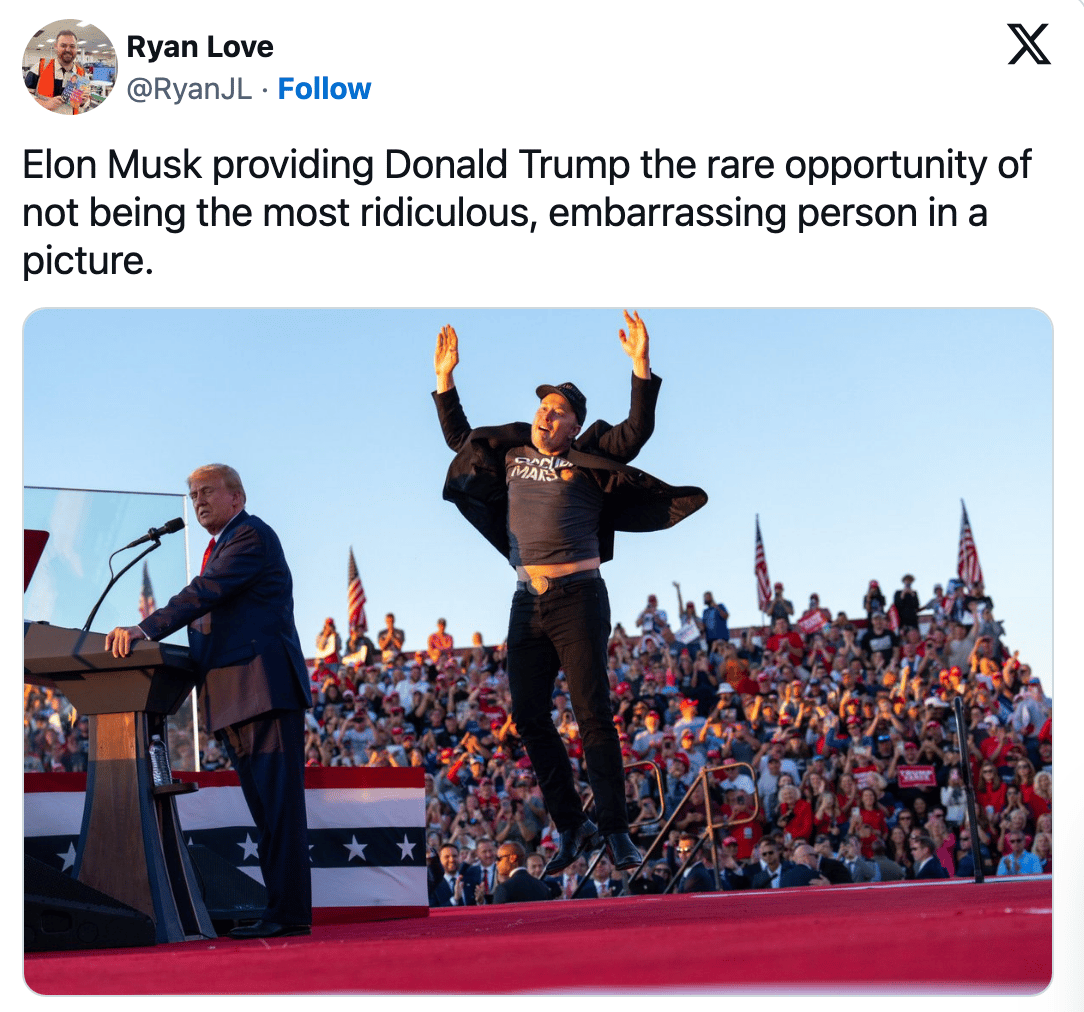The width and height of the screenshot is (1084, 1012).
Task: Click the red tie of the speaker
Action: click(x=207, y=555)
